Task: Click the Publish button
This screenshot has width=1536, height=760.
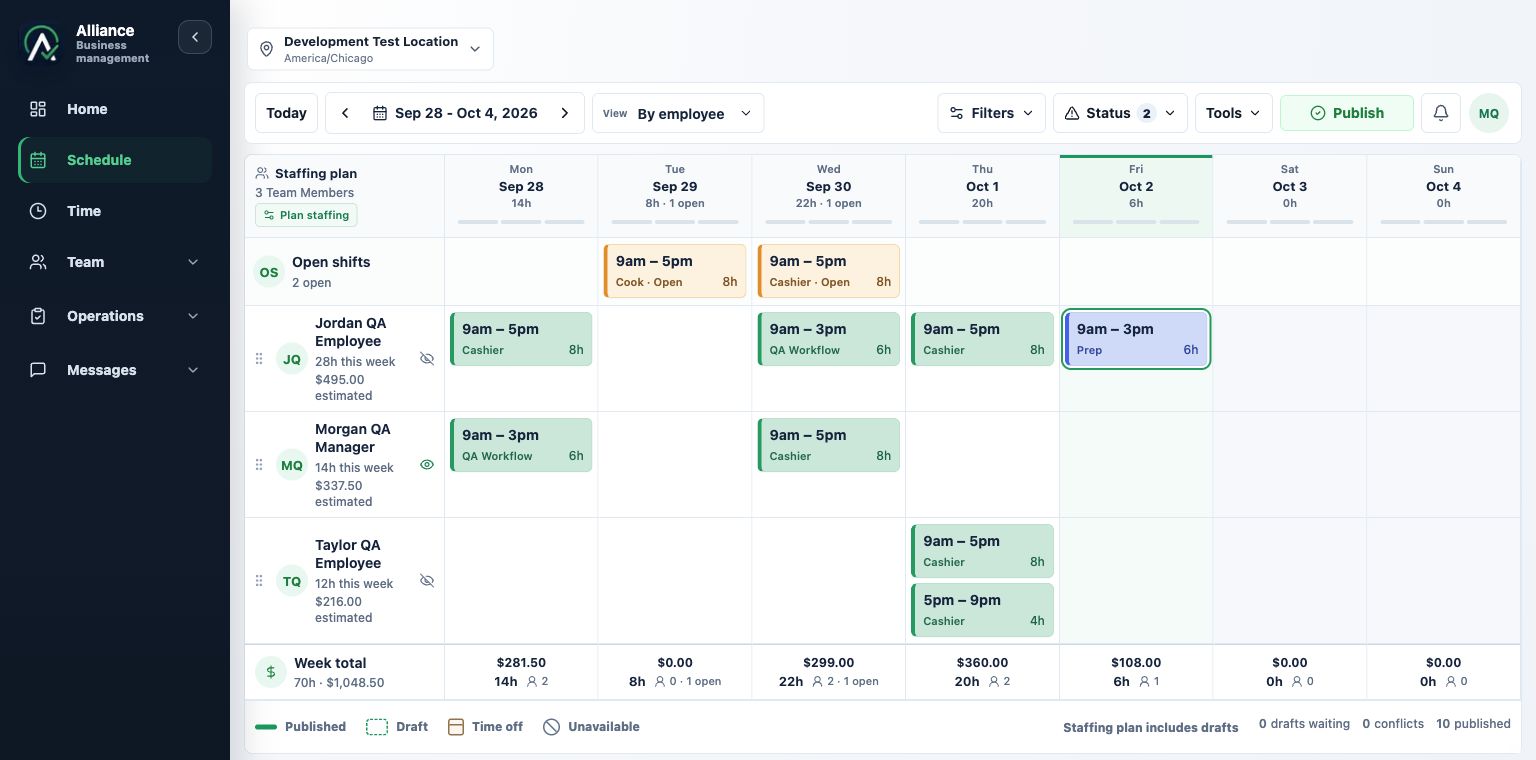Action: (x=1346, y=113)
